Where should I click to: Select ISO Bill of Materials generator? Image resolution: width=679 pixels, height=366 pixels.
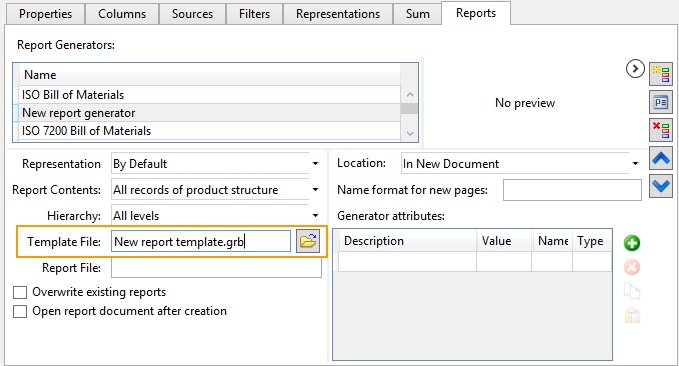click(x=207, y=95)
